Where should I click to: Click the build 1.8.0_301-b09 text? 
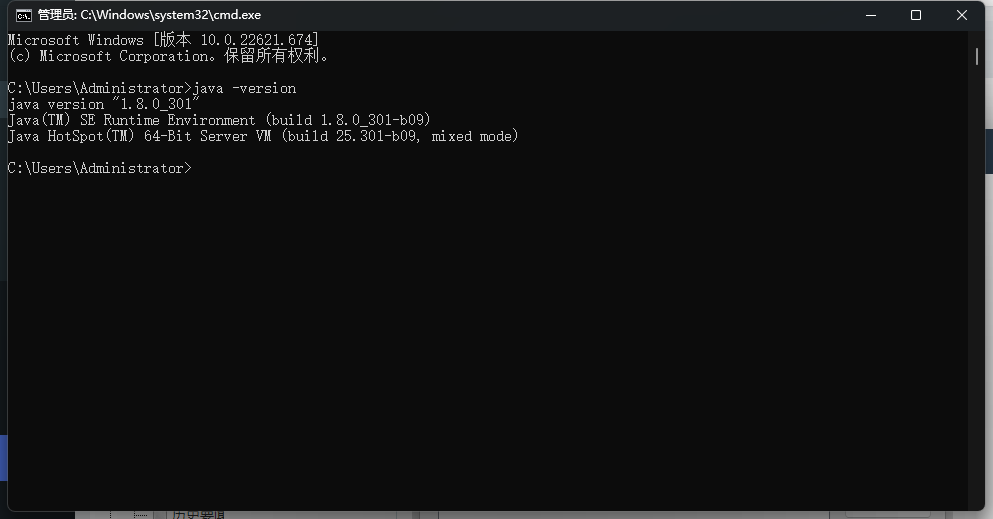348,120
